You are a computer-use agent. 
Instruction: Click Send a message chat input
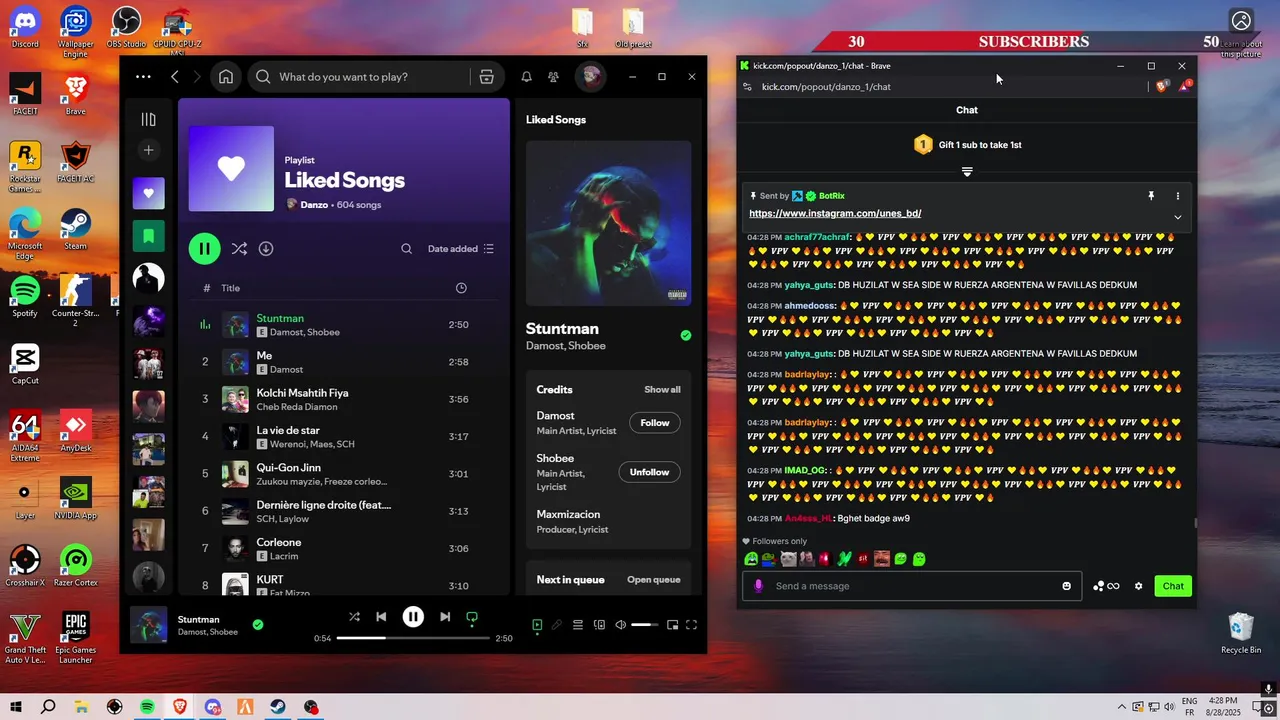pos(912,586)
